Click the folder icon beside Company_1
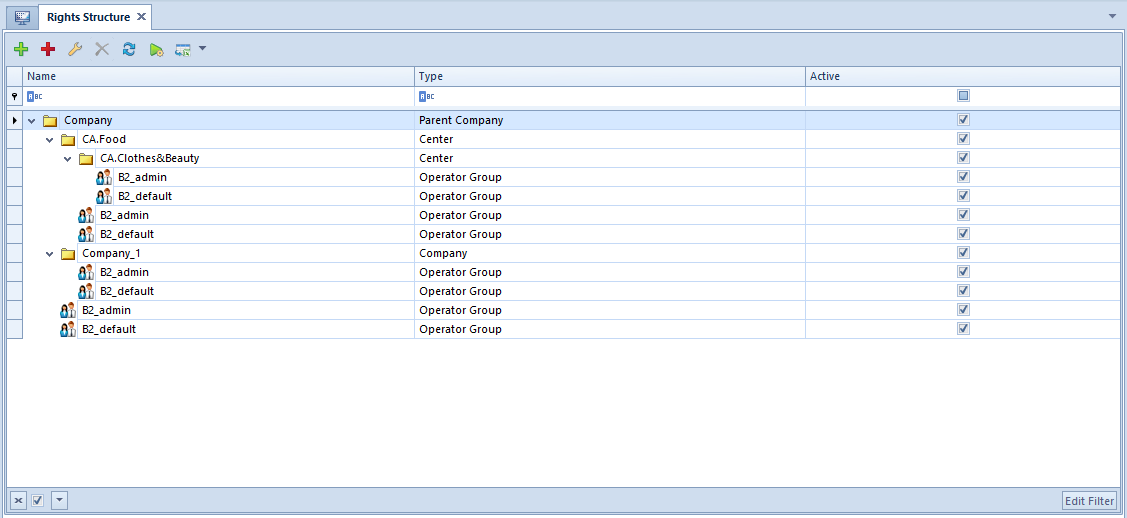 click(x=68, y=254)
